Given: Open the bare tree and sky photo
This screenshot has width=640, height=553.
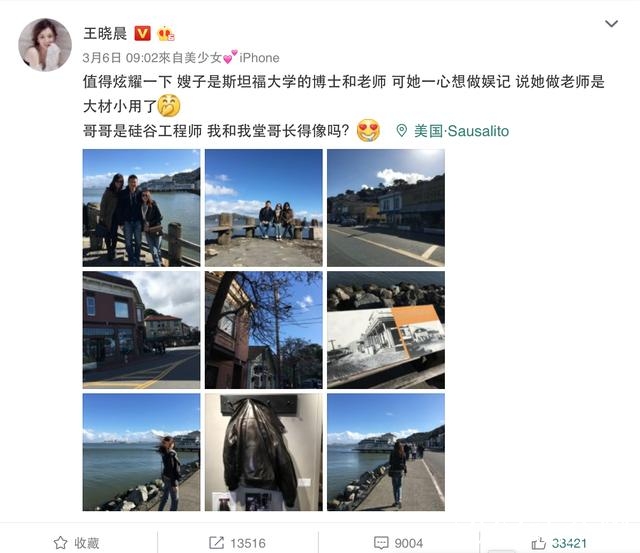Looking at the screenshot, I should pos(264,330).
